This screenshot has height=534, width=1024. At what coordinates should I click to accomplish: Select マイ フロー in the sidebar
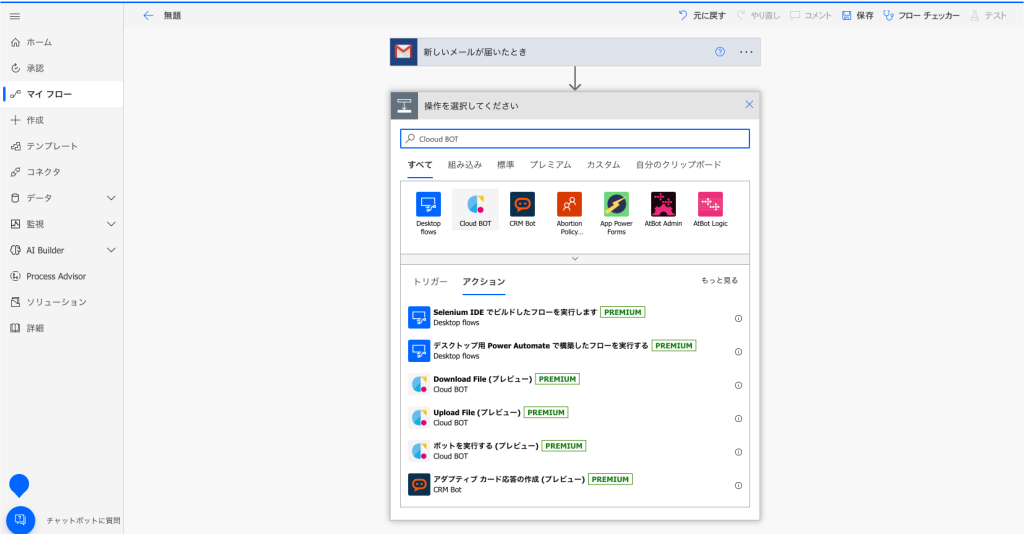61,94
